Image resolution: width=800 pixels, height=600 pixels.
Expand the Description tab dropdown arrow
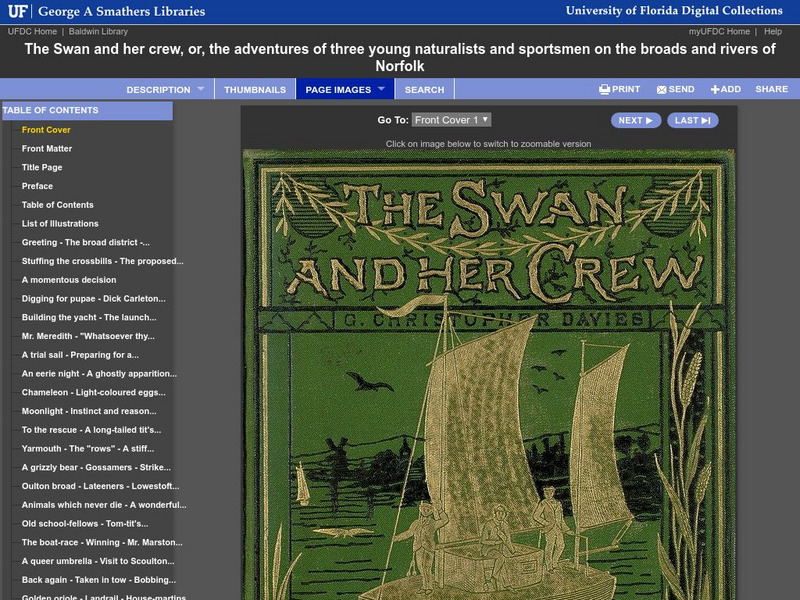[201, 89]
